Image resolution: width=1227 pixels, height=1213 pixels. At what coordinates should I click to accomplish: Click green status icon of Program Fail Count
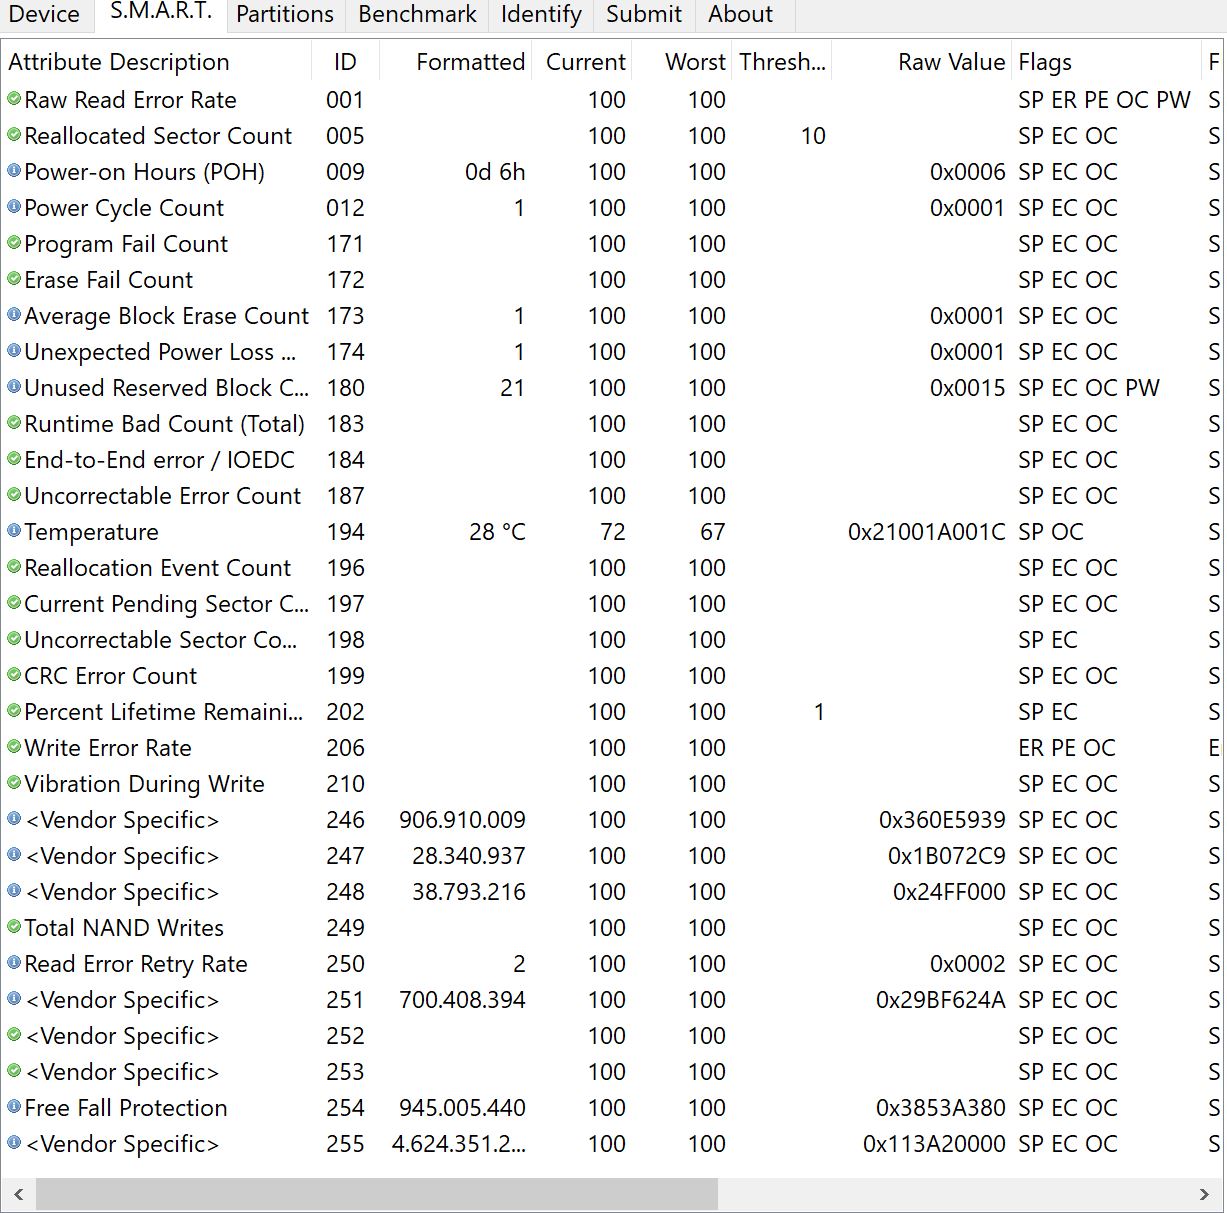(x=14, y=243)
